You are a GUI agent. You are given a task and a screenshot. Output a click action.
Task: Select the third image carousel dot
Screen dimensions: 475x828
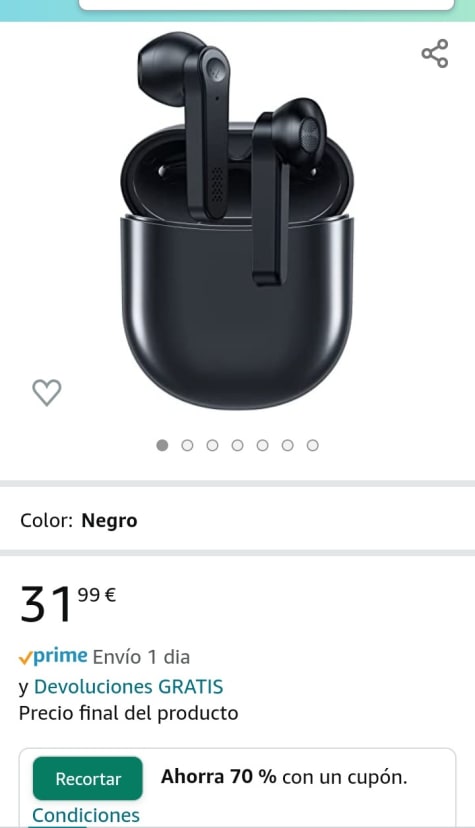click(212, 445)
